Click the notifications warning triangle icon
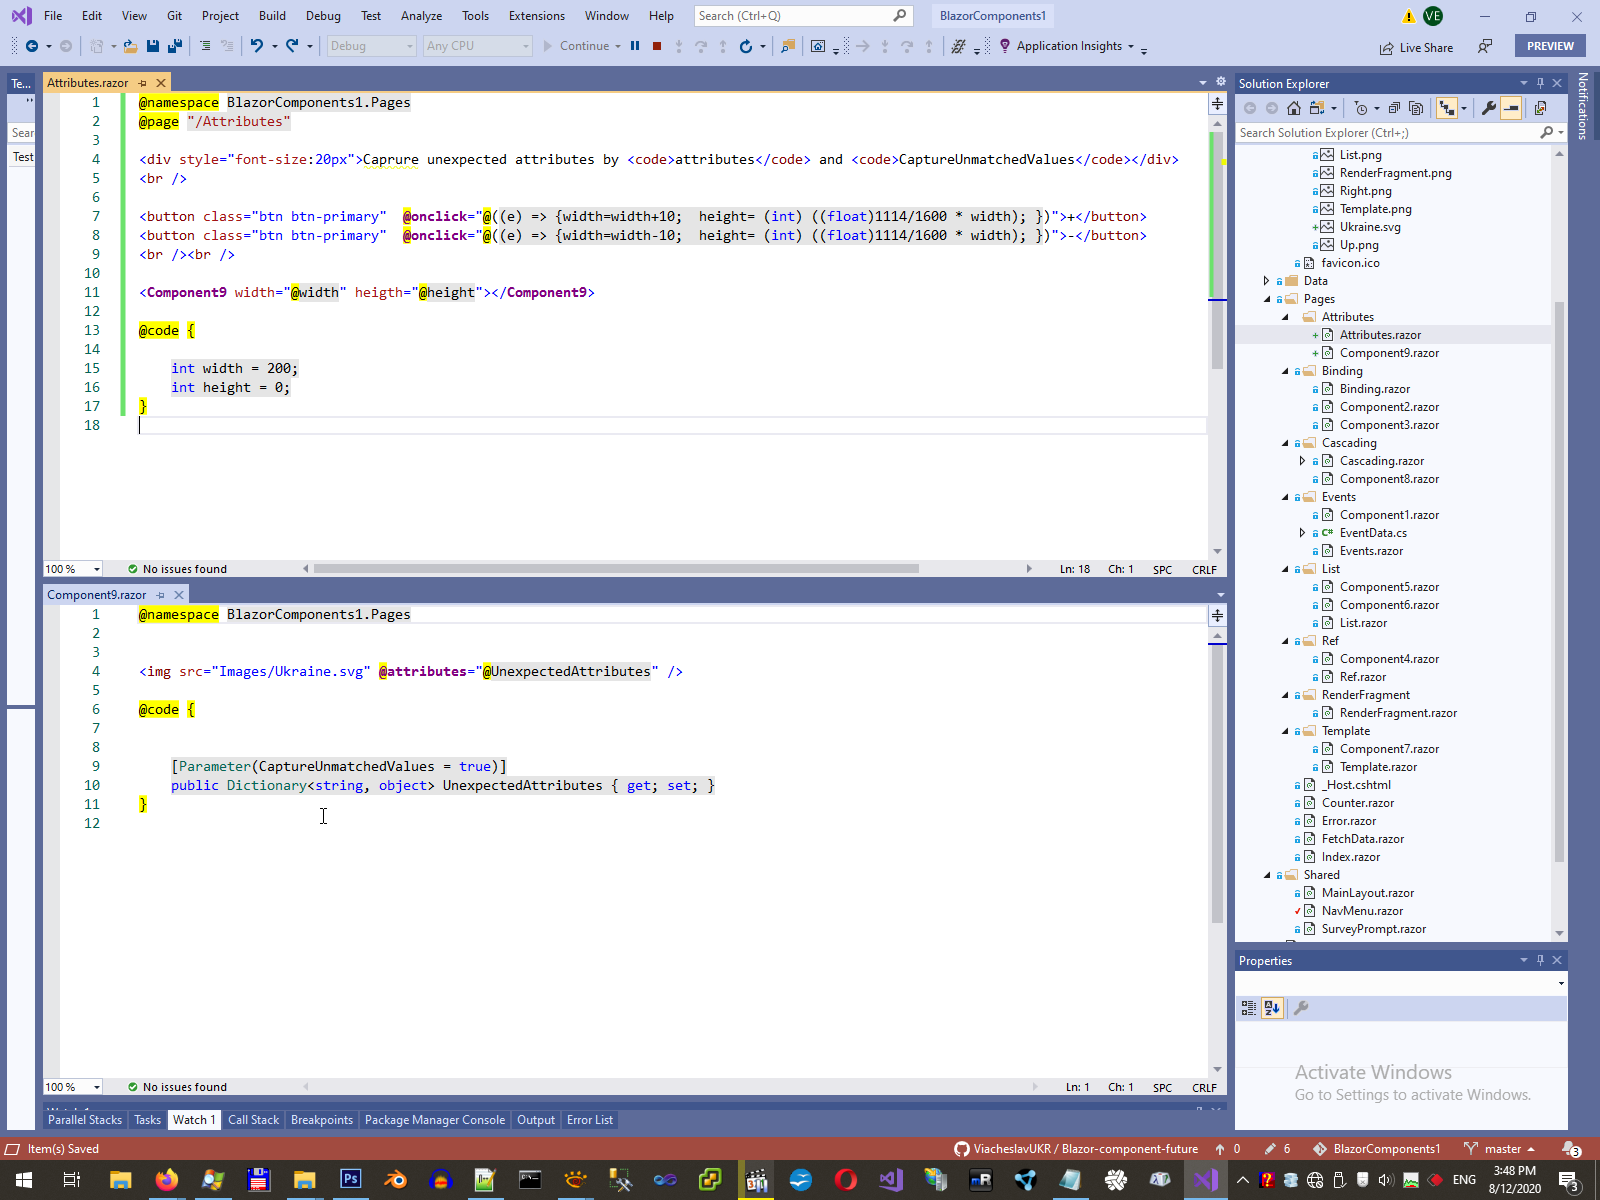Screen dimensions: 1600x1200 coord(1408,16)
